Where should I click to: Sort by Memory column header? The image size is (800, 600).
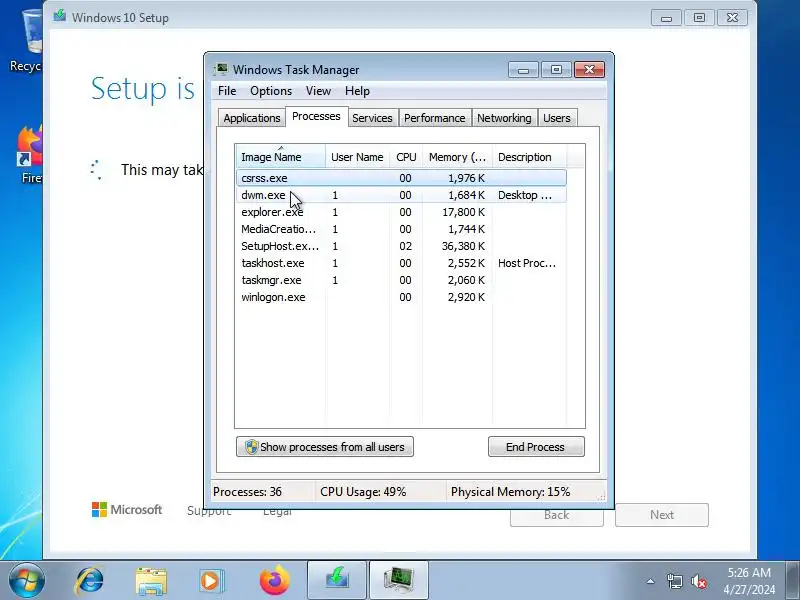point(457,157)
